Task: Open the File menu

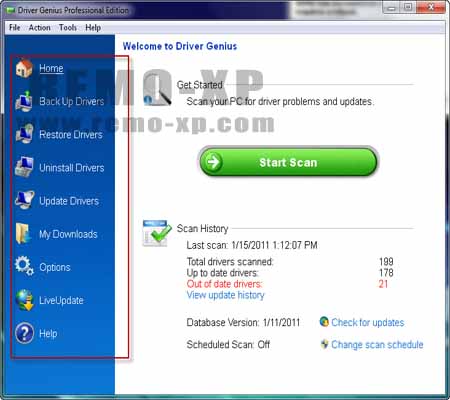Action: (x=15, y=28)
